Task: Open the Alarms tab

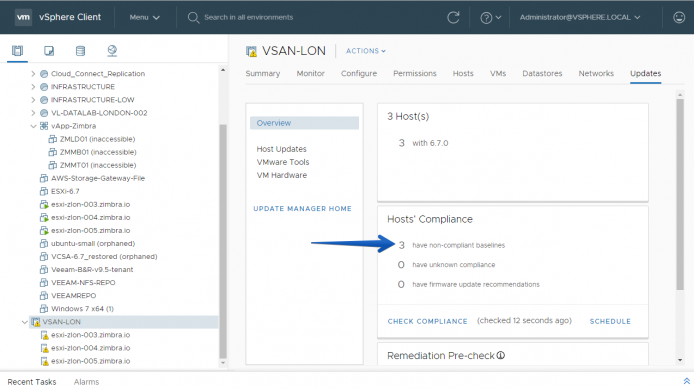Action: coord(86,382)
